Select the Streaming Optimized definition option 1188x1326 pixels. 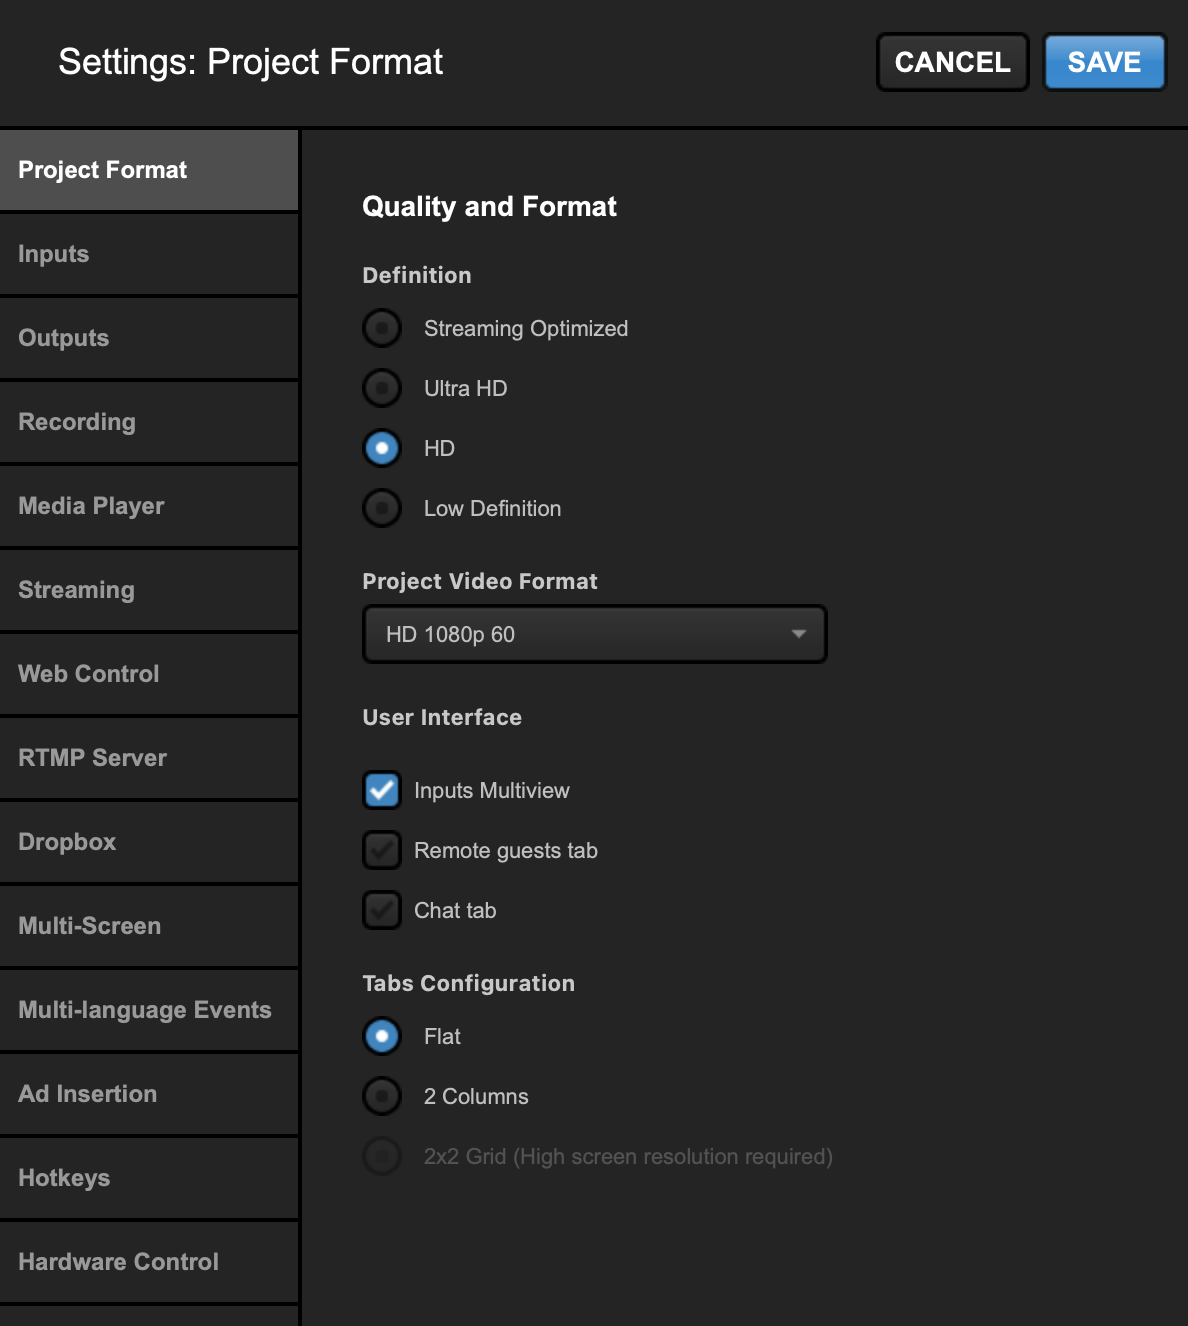pyautogui.click(x=382, y=328)
